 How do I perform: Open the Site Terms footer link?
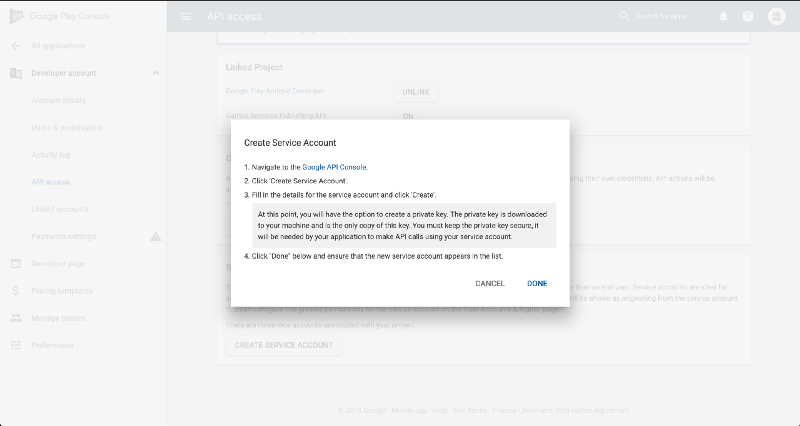[470, 410]
